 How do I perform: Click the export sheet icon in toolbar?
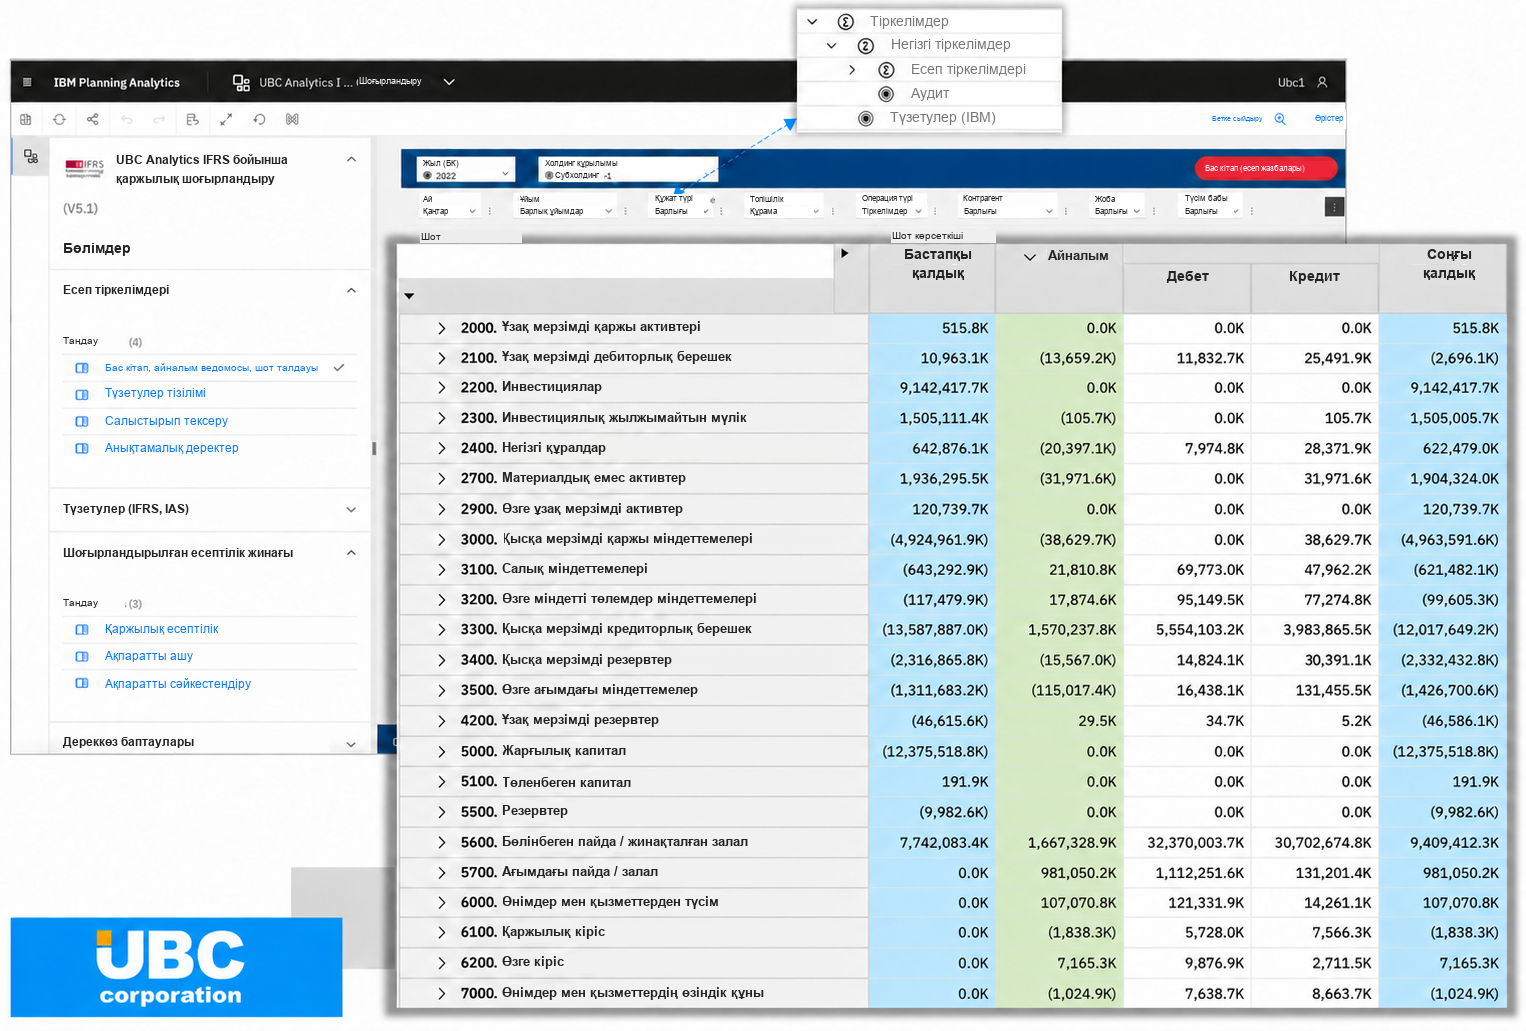click(x=193, y=119)
